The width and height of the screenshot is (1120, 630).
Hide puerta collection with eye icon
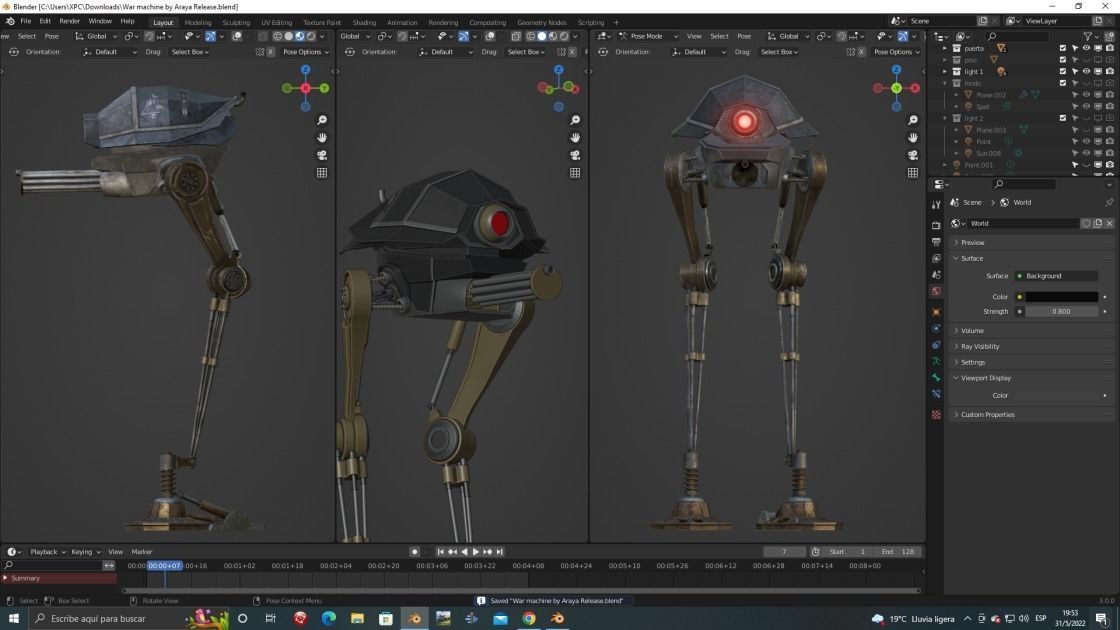[1086, 49]
